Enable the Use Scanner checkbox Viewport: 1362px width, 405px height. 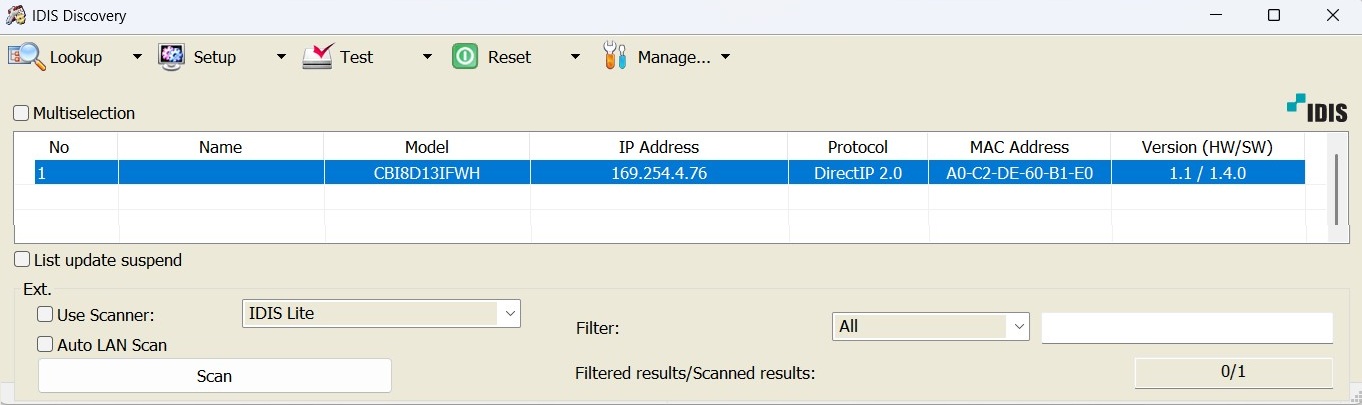(45, 315)
